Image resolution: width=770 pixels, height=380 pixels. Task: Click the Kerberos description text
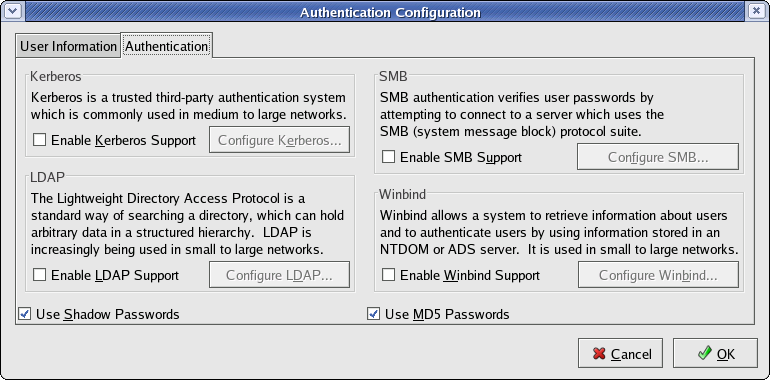(188, 106)
